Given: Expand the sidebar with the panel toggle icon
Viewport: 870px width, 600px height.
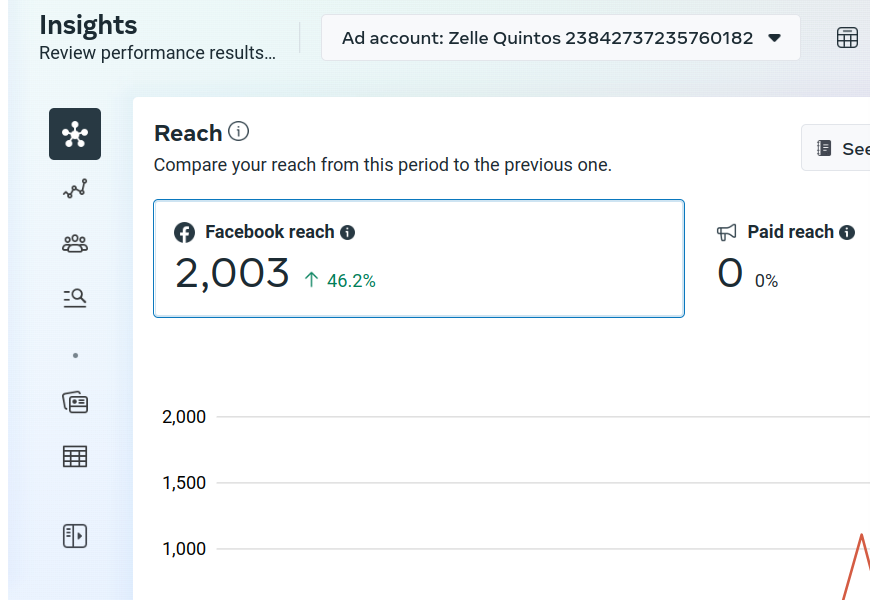Looking at the screenshot, I should (x=75, y=536).
